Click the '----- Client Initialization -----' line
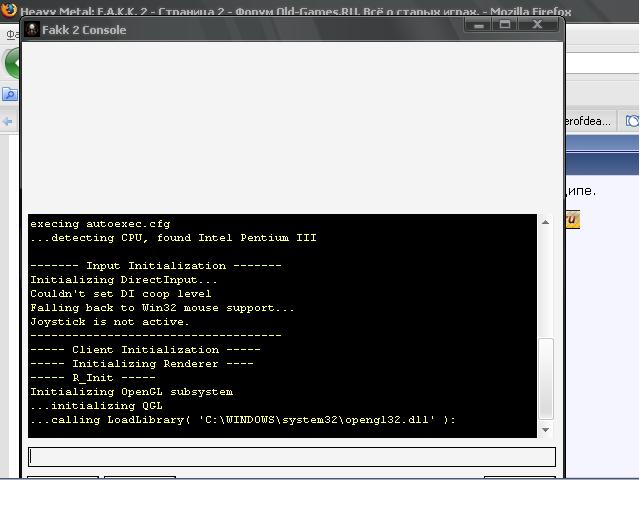Screen dimensions: 640x512 pos(145,349)
